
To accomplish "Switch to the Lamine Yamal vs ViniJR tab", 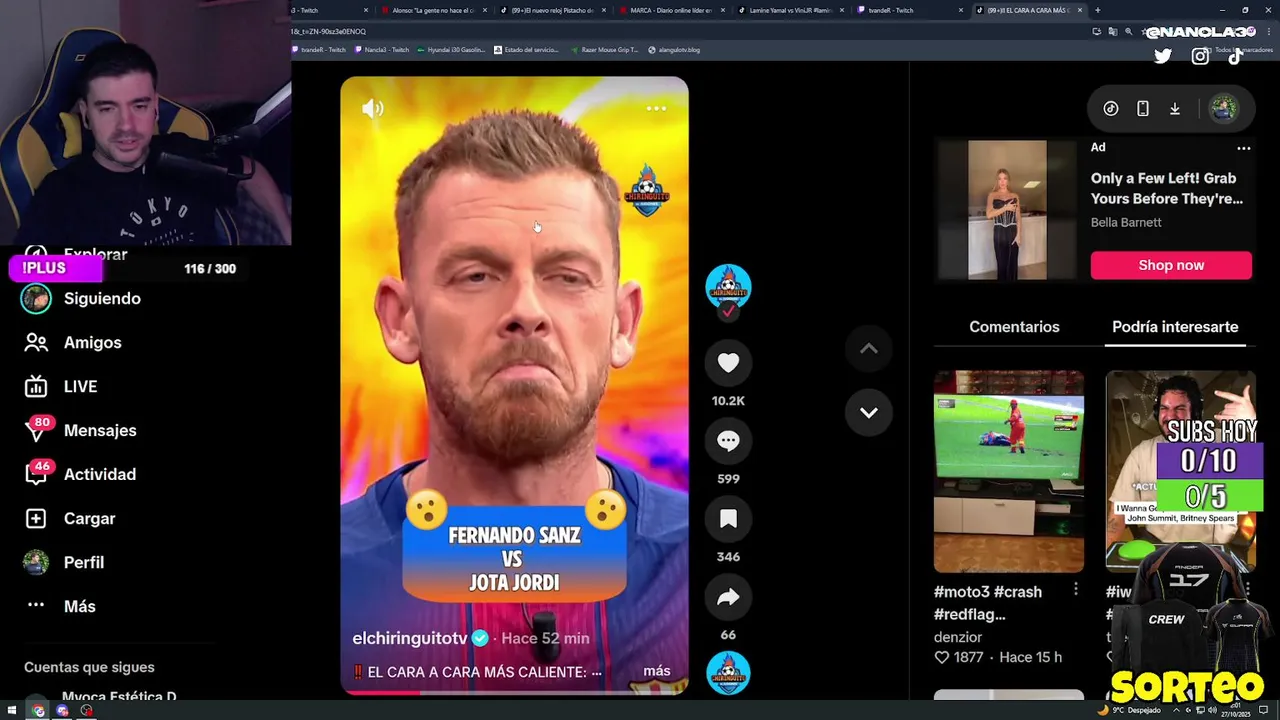I will [x=790, y=10].
